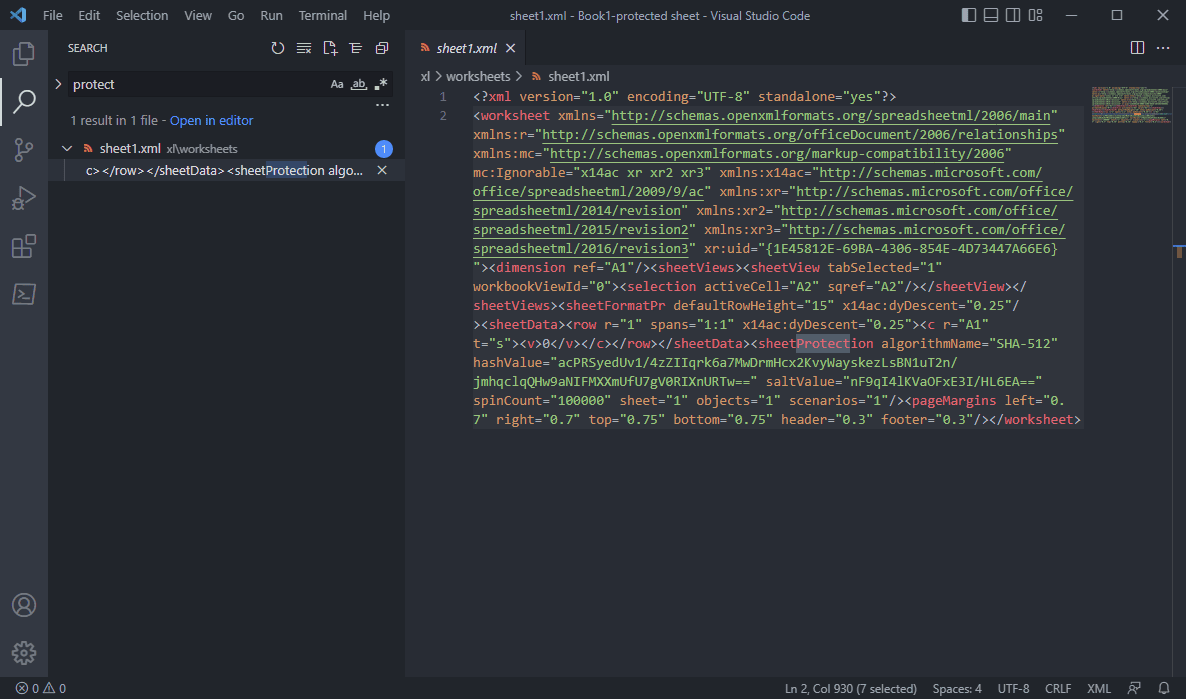1186x699 pixels.
Task: Open the Selection menu
Action: point(142,15)
